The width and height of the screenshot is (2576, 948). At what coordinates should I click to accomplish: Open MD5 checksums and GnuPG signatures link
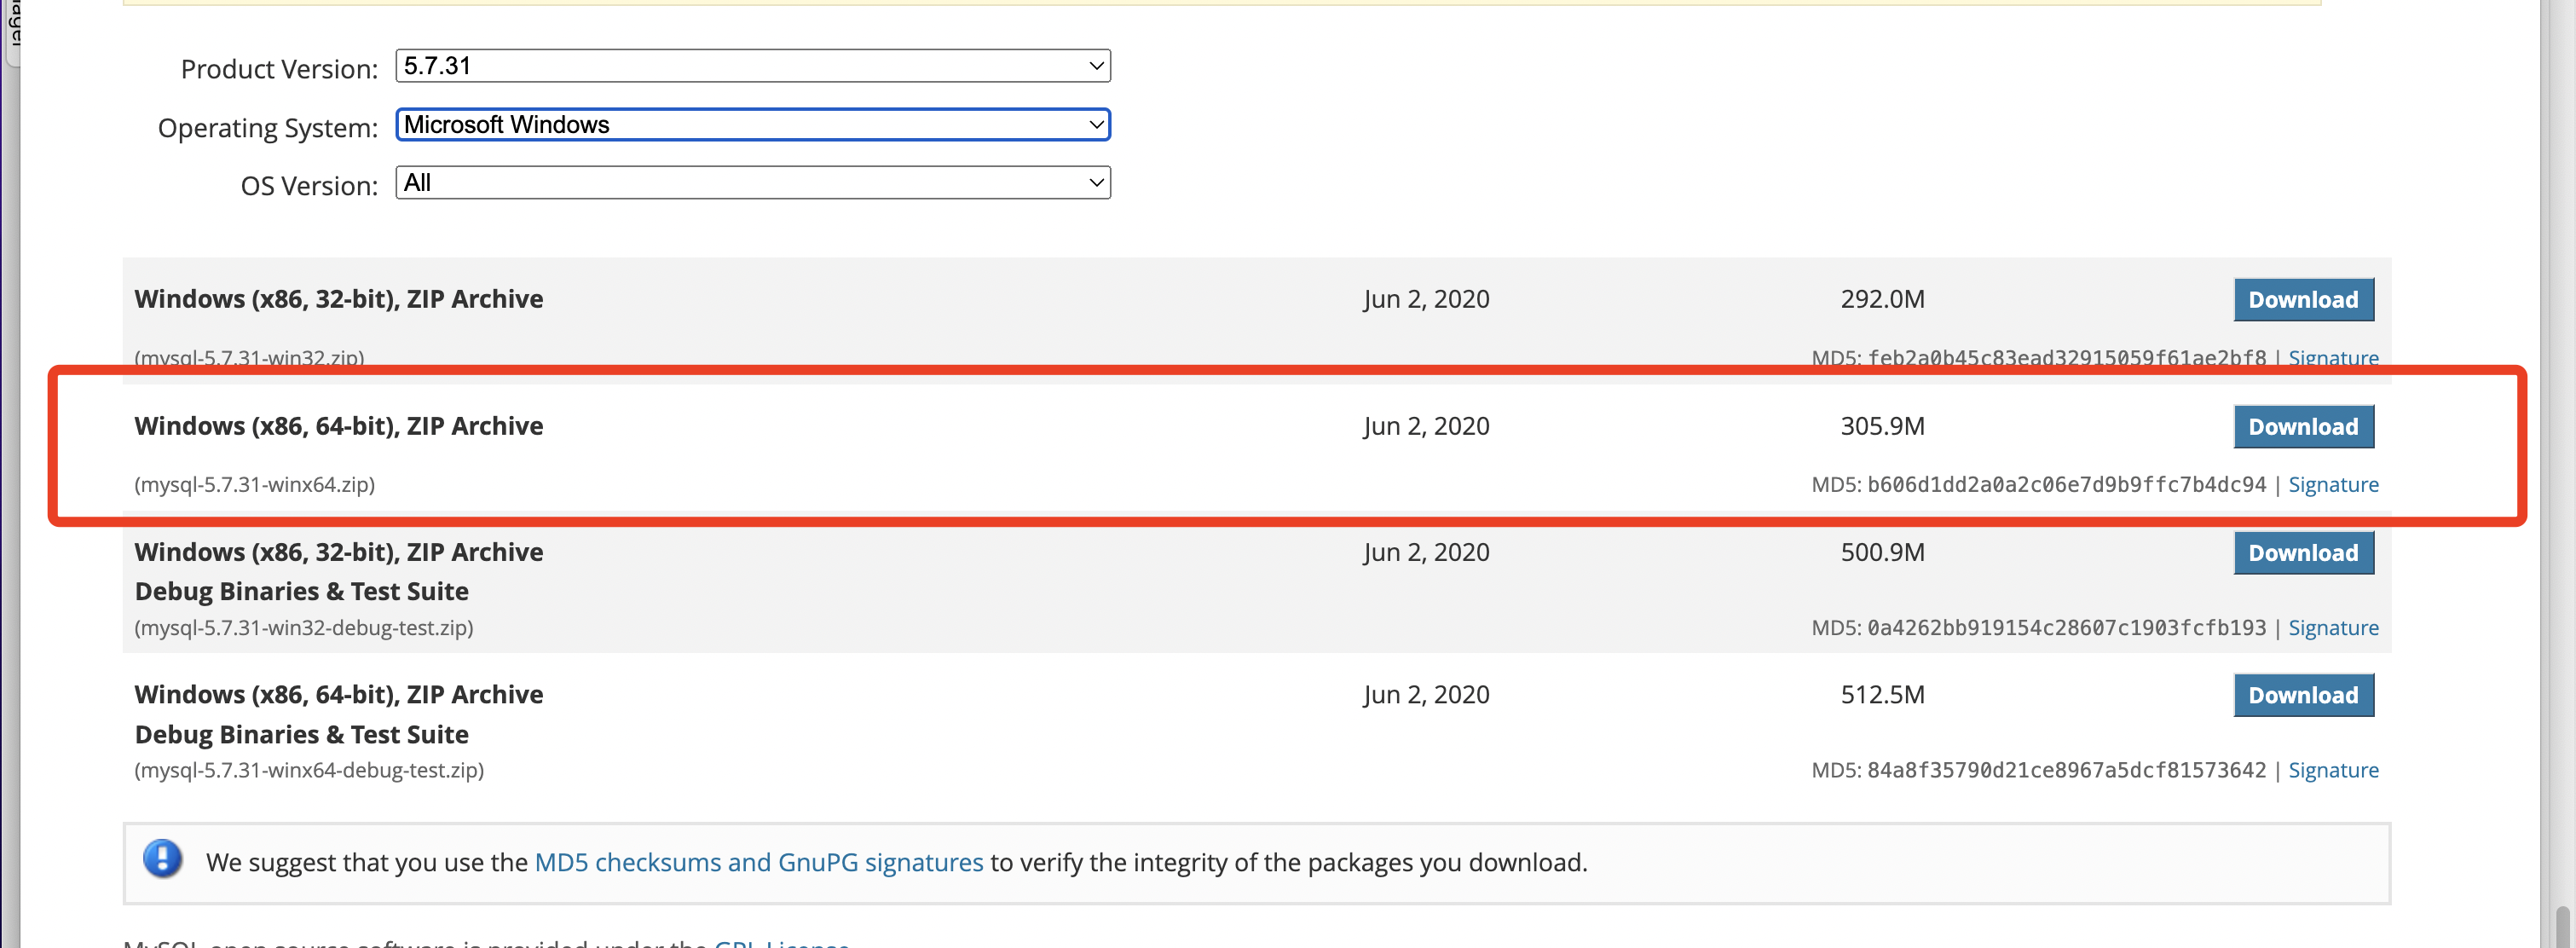pyautogui.click(x=758, y=862)
